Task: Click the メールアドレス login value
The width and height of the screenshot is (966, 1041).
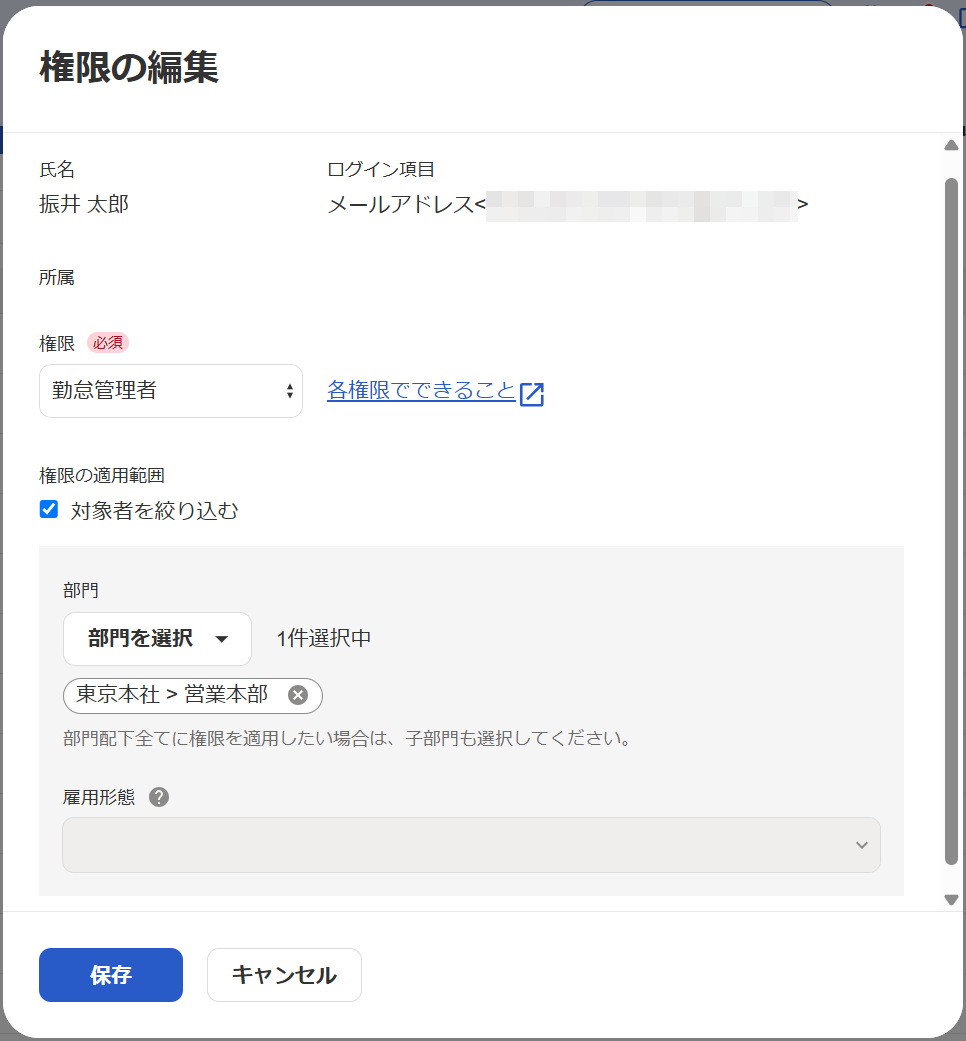Action: click(x=568, y=204)
